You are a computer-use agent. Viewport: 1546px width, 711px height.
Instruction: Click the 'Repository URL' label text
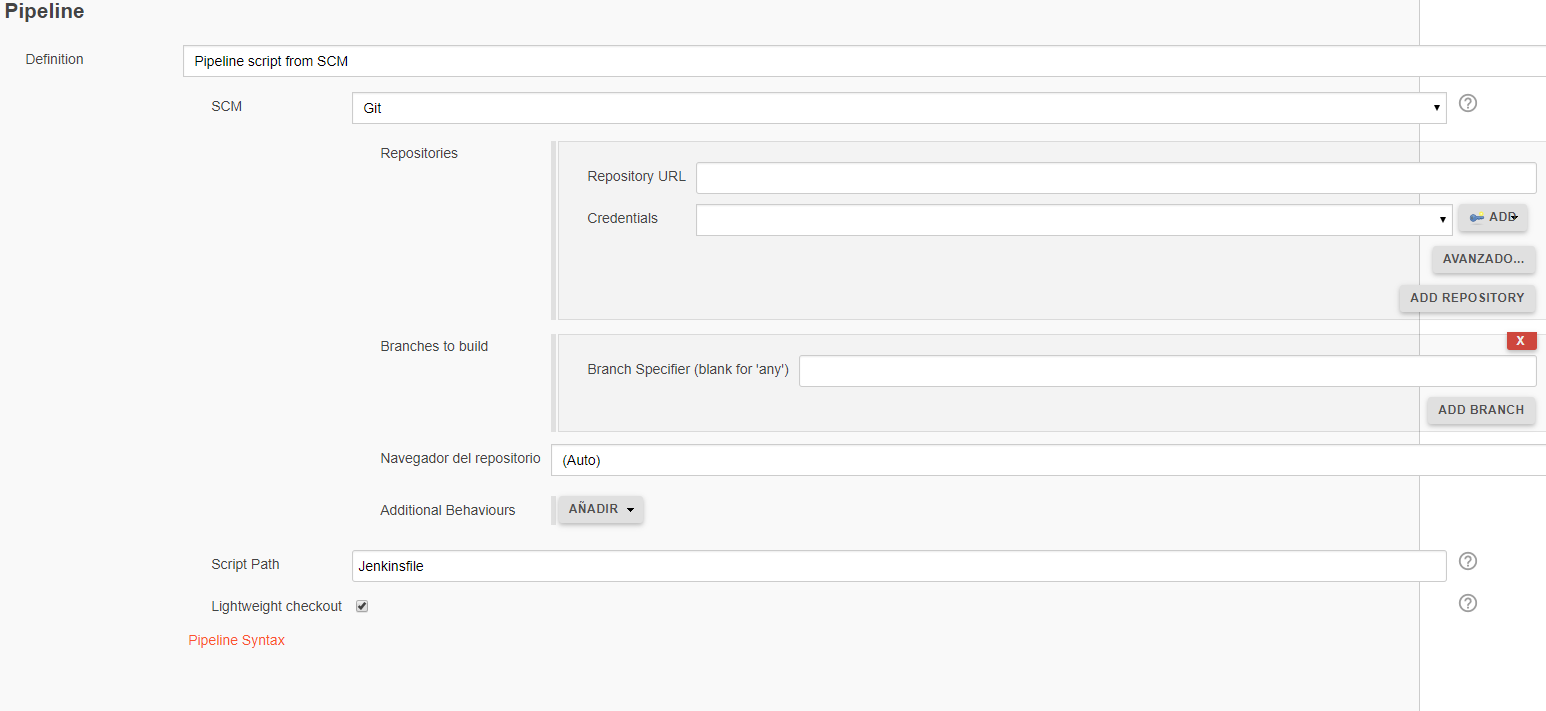click(636, 176)
